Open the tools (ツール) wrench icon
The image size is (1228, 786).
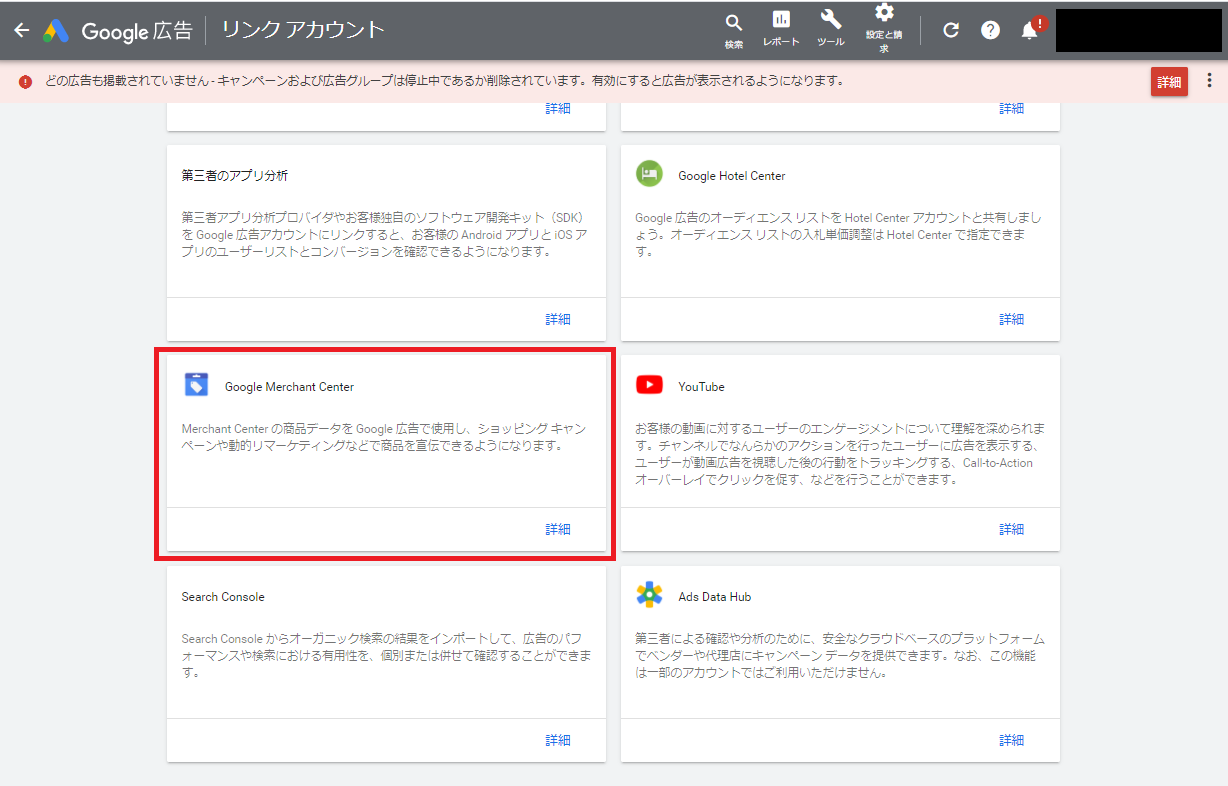point(830,28)
